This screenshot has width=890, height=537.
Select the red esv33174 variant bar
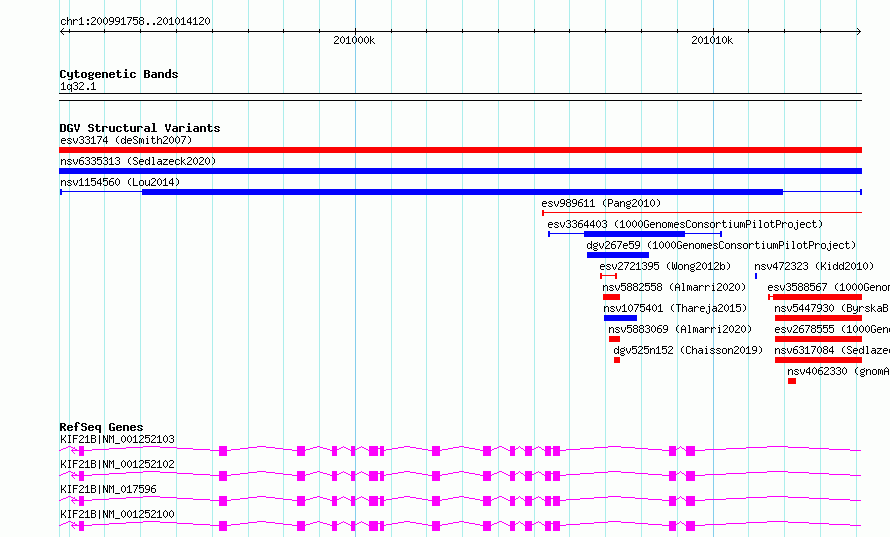pyautogui.click(x=460, y=150)
